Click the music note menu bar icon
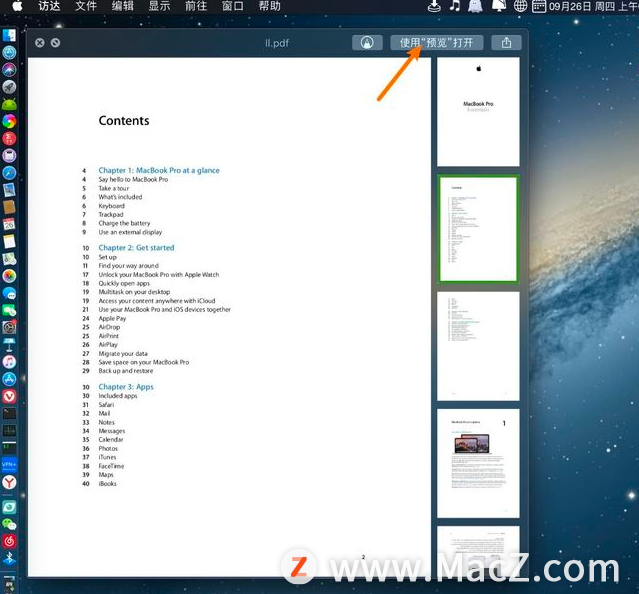This screenshot has height=594, width=639. (x=455, y=6)
